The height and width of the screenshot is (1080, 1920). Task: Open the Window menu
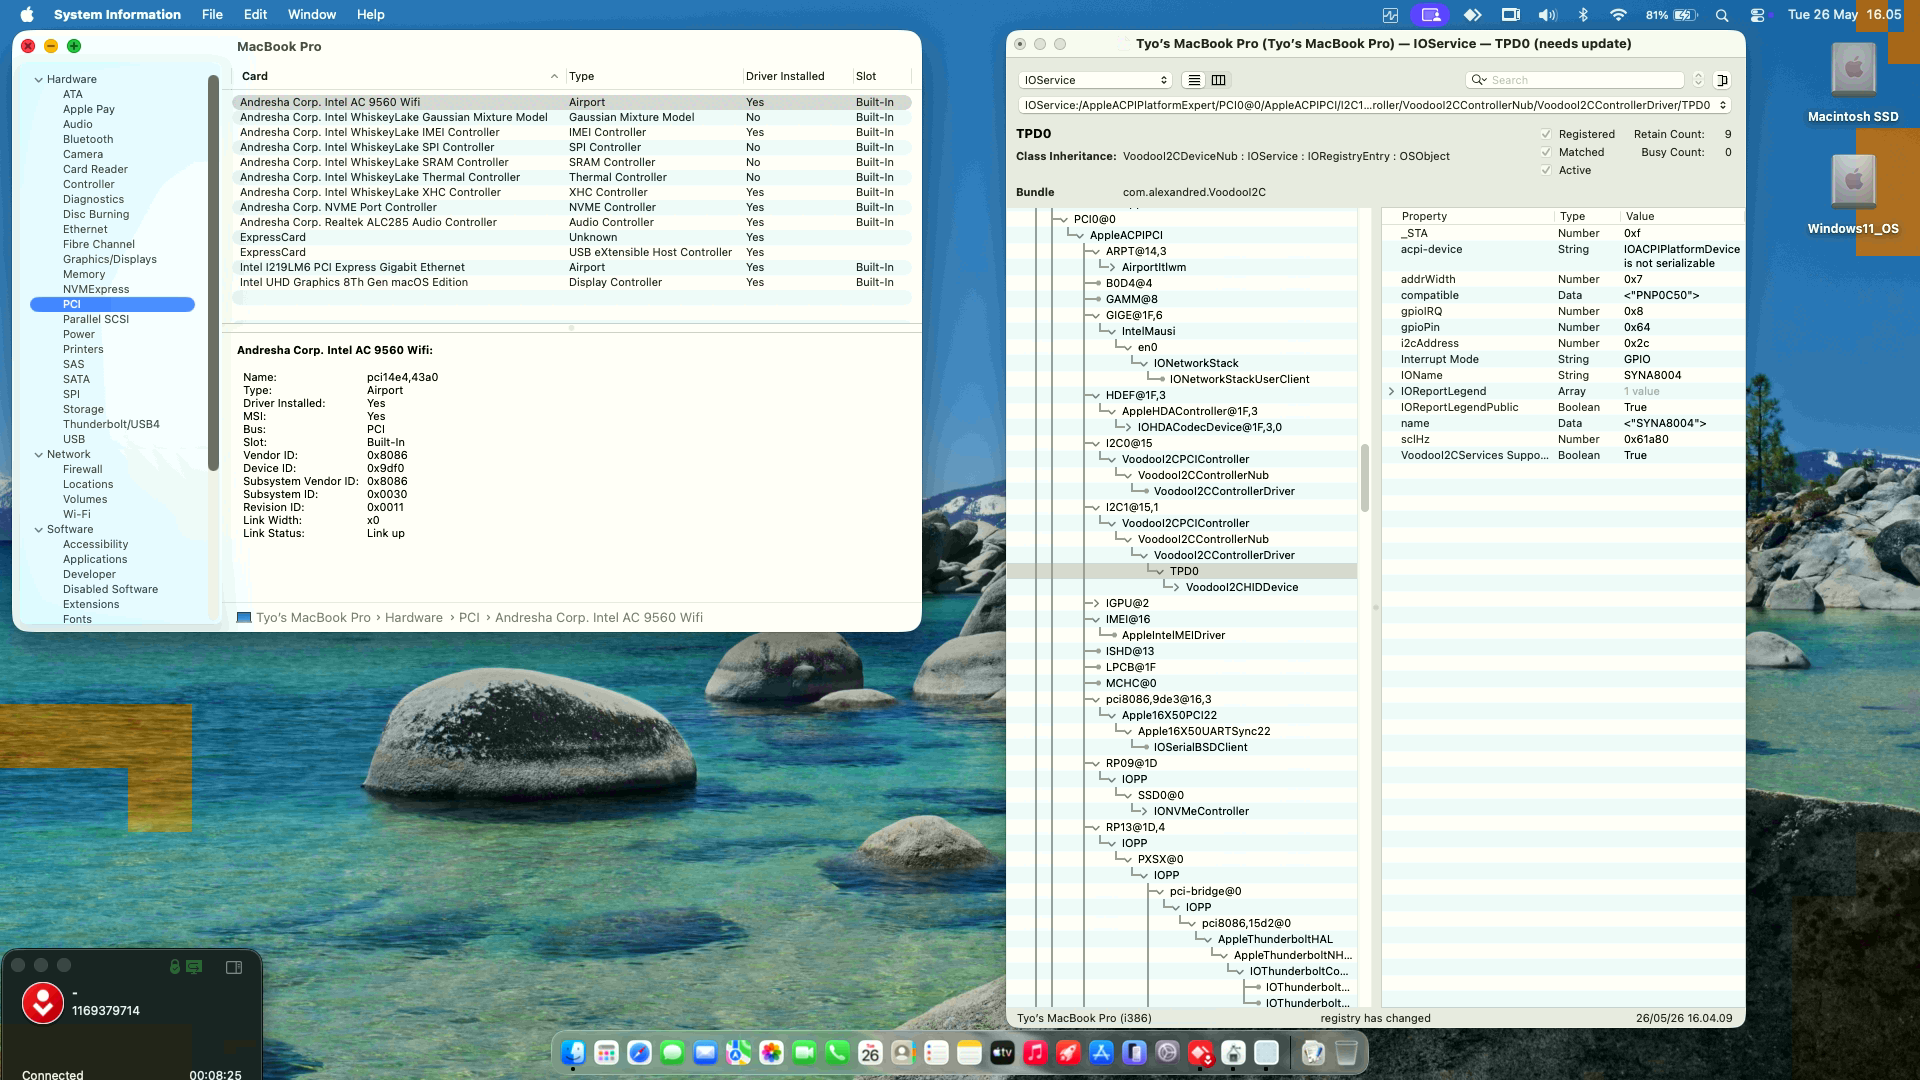(312, 15)
